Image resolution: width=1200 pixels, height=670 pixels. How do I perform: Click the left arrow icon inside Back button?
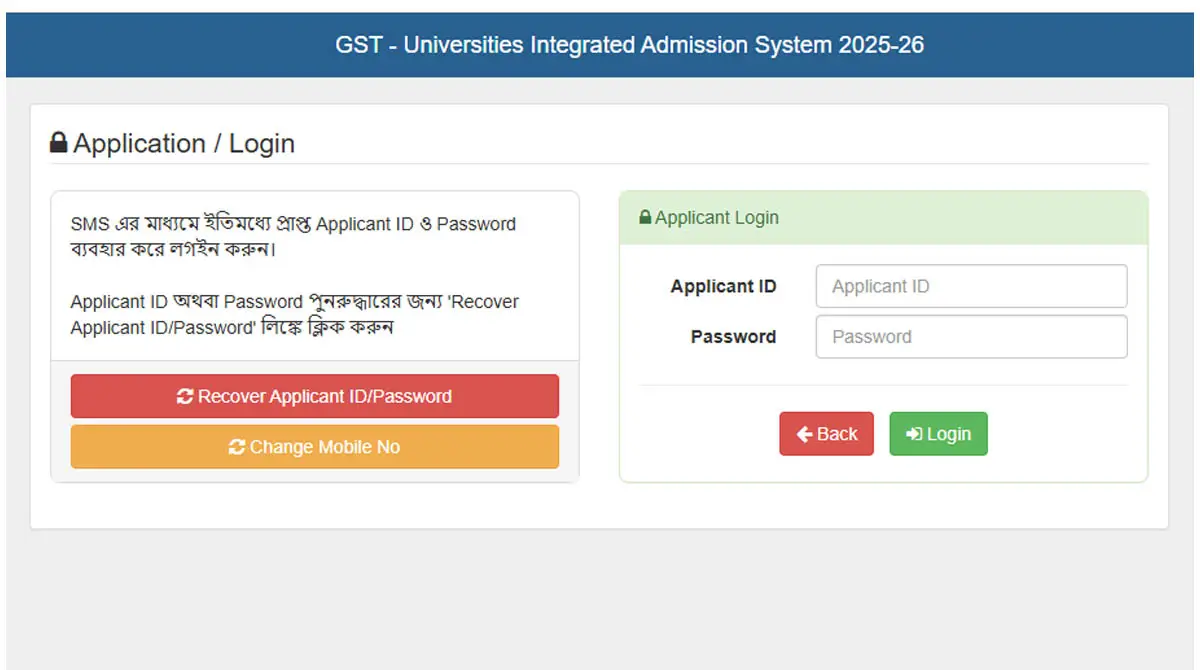click(806, 433)
